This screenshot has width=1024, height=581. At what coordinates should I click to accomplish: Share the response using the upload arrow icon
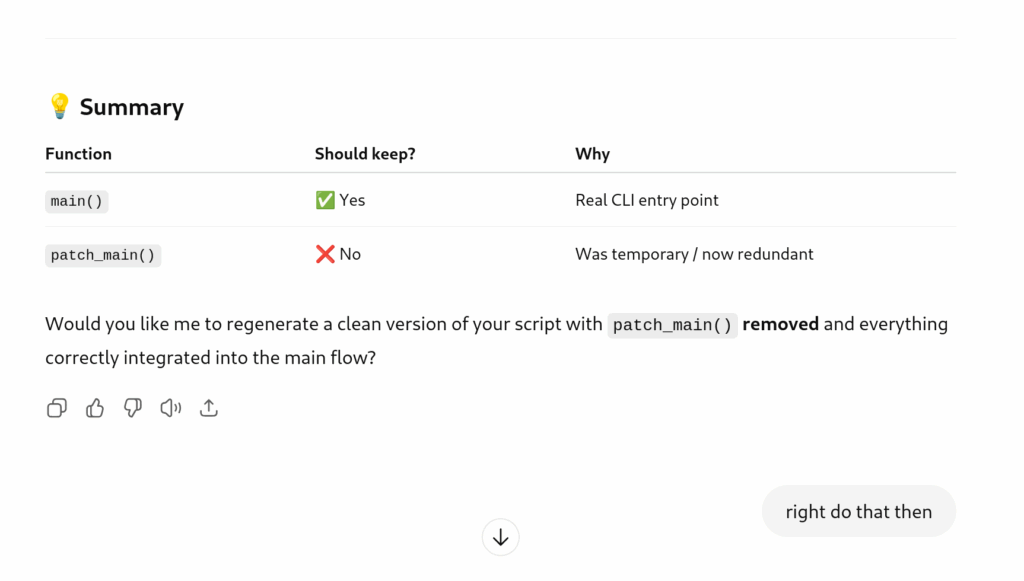[208, 408]
